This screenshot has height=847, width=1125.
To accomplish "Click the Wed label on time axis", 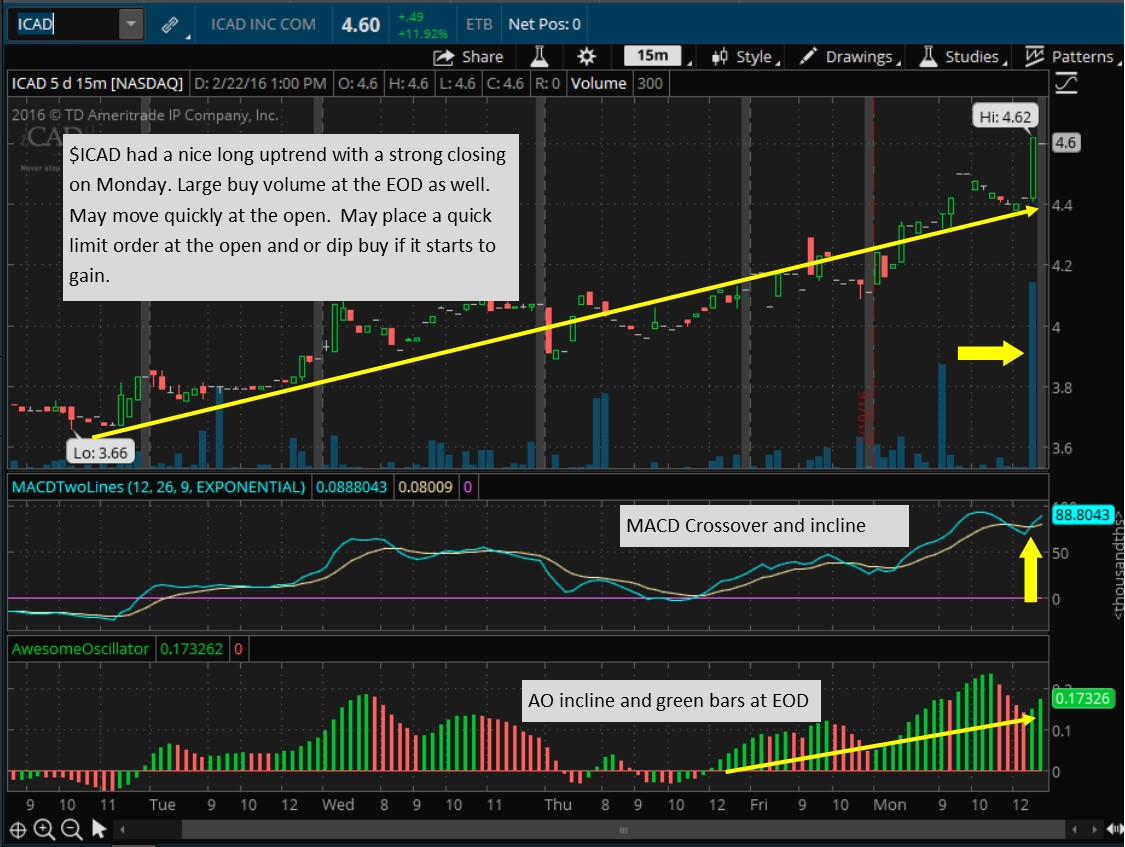I will pos(338,805).
